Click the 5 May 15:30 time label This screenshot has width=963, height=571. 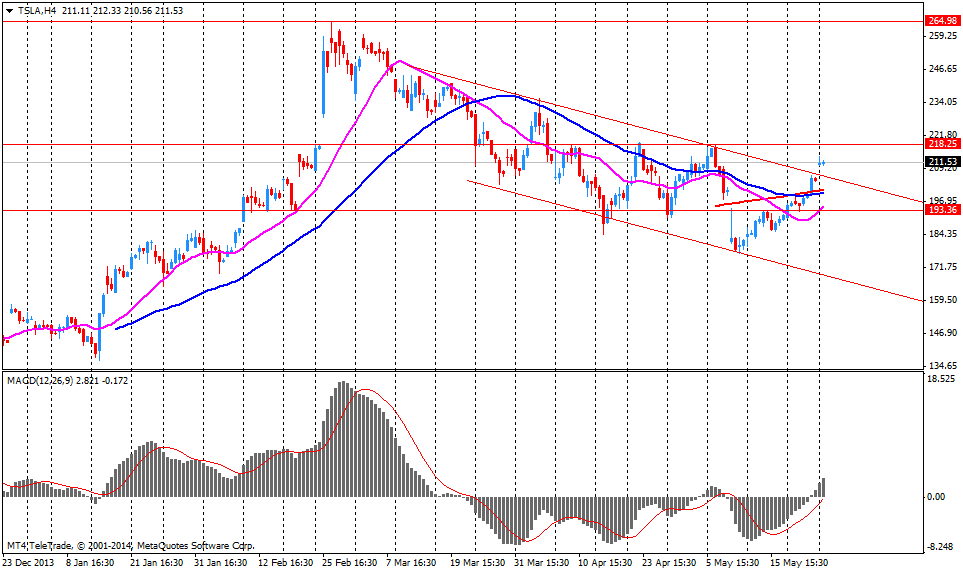733,562
